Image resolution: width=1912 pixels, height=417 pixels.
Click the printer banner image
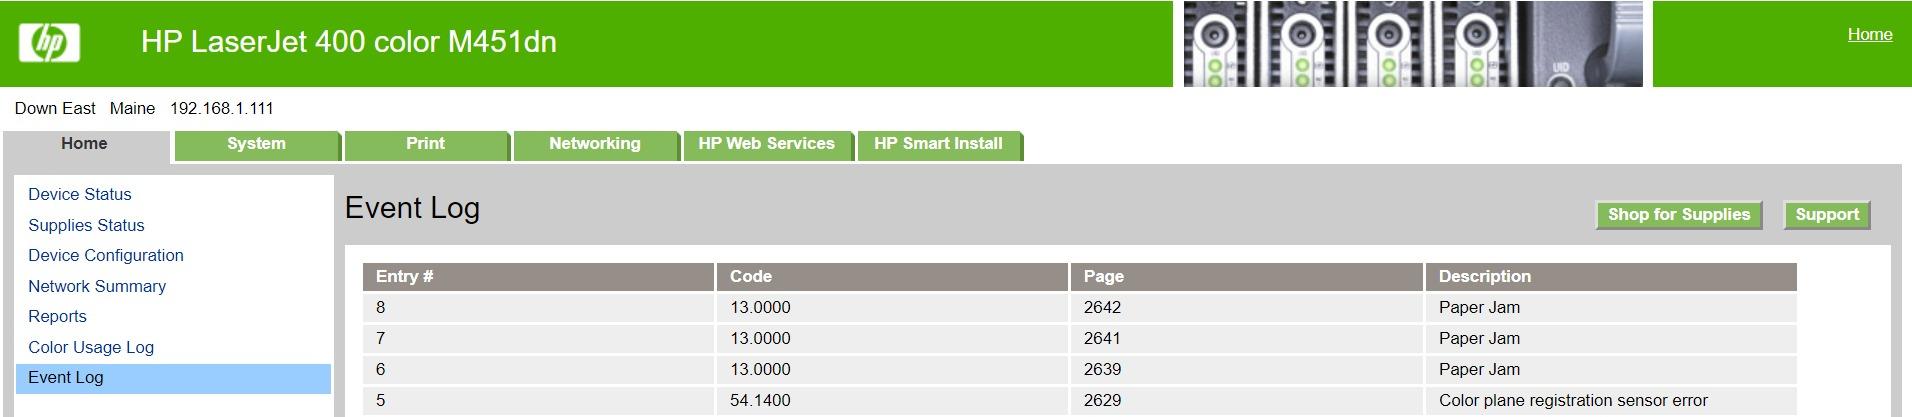pyautogui.click(x=1413, y=43)
